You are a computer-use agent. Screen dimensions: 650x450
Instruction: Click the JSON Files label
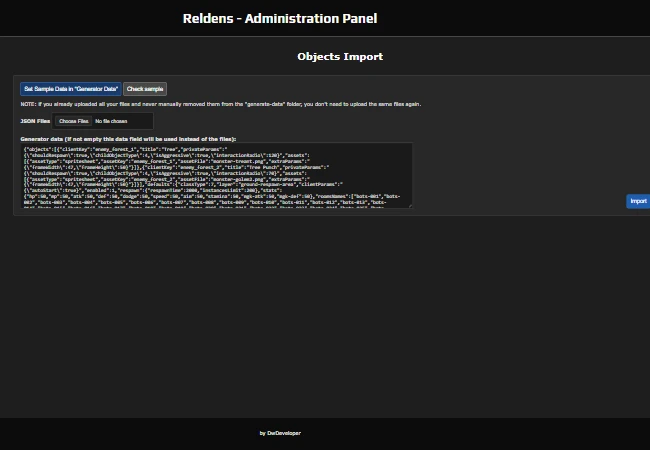click(35, 121)
